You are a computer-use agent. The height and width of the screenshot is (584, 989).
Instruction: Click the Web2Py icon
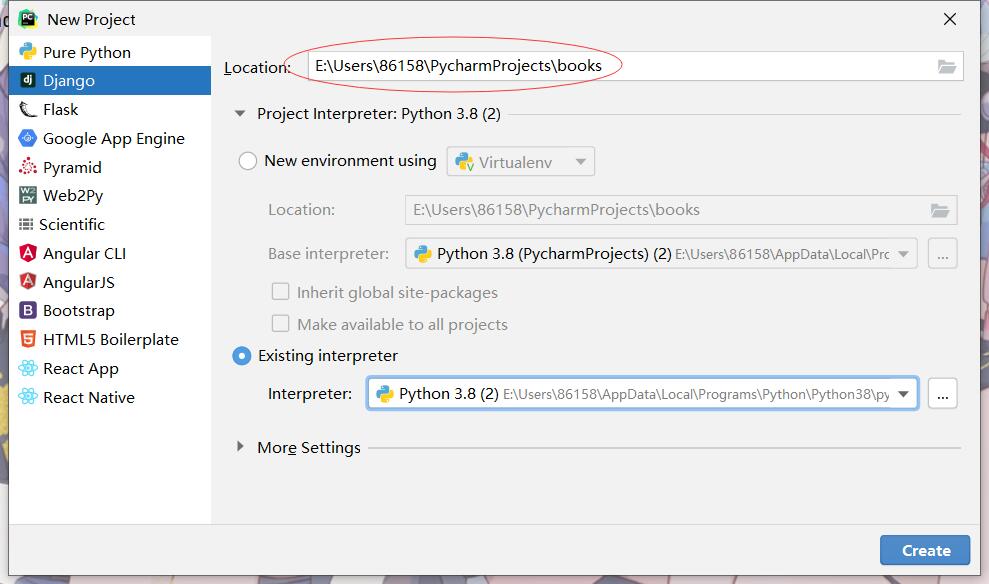click(x=28, y=196)
